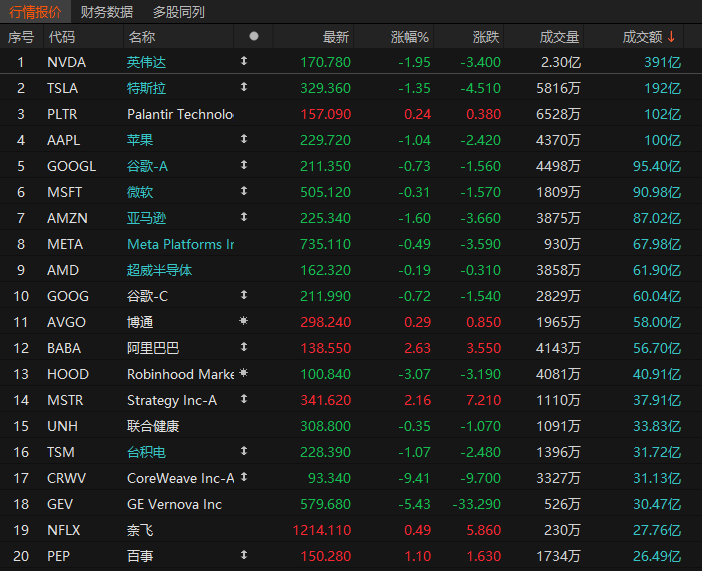Image resolution: width=702 pixels, height=571 pixels.
Task: Select the 联合健康 name cell
Action: coord(153,426)
